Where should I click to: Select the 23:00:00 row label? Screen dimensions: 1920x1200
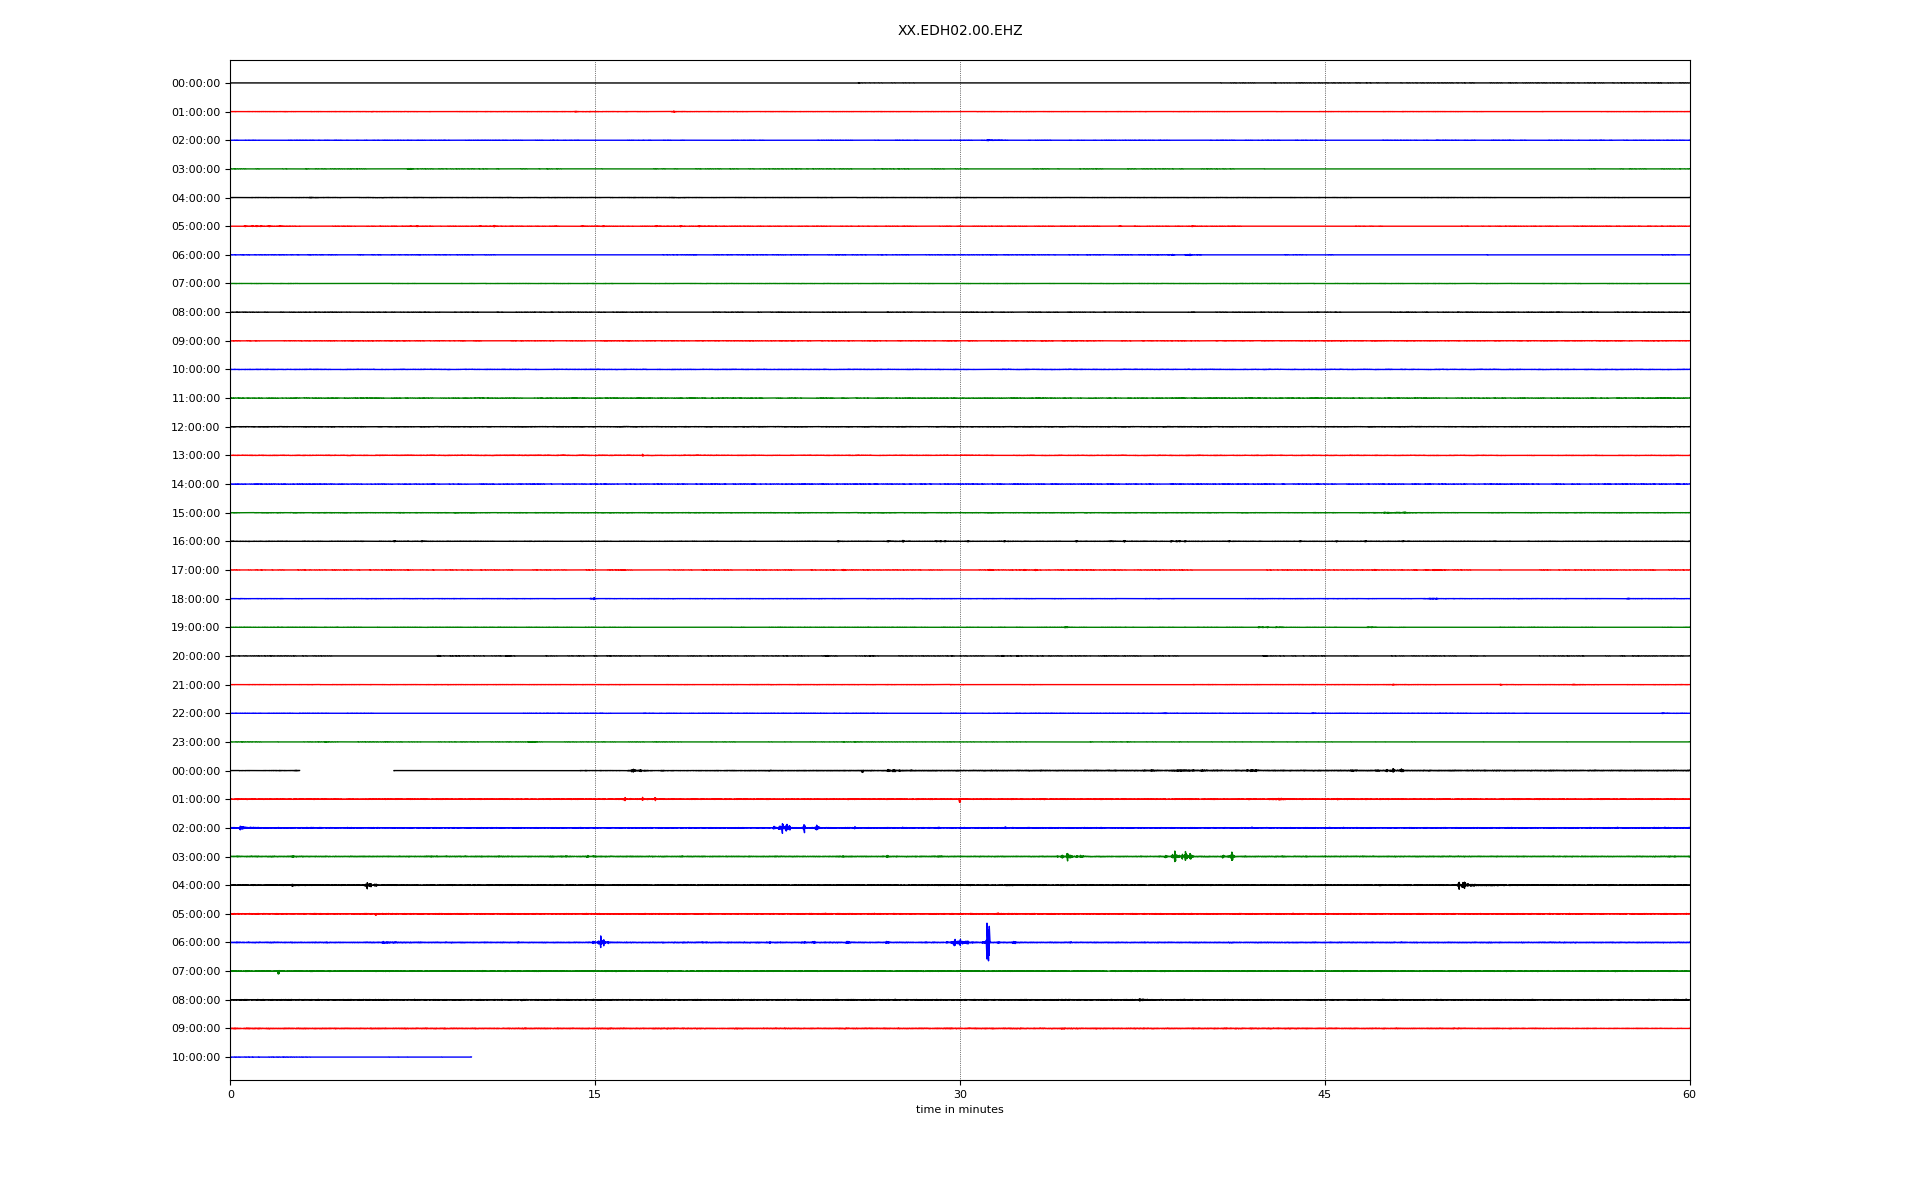pos(196,742)
